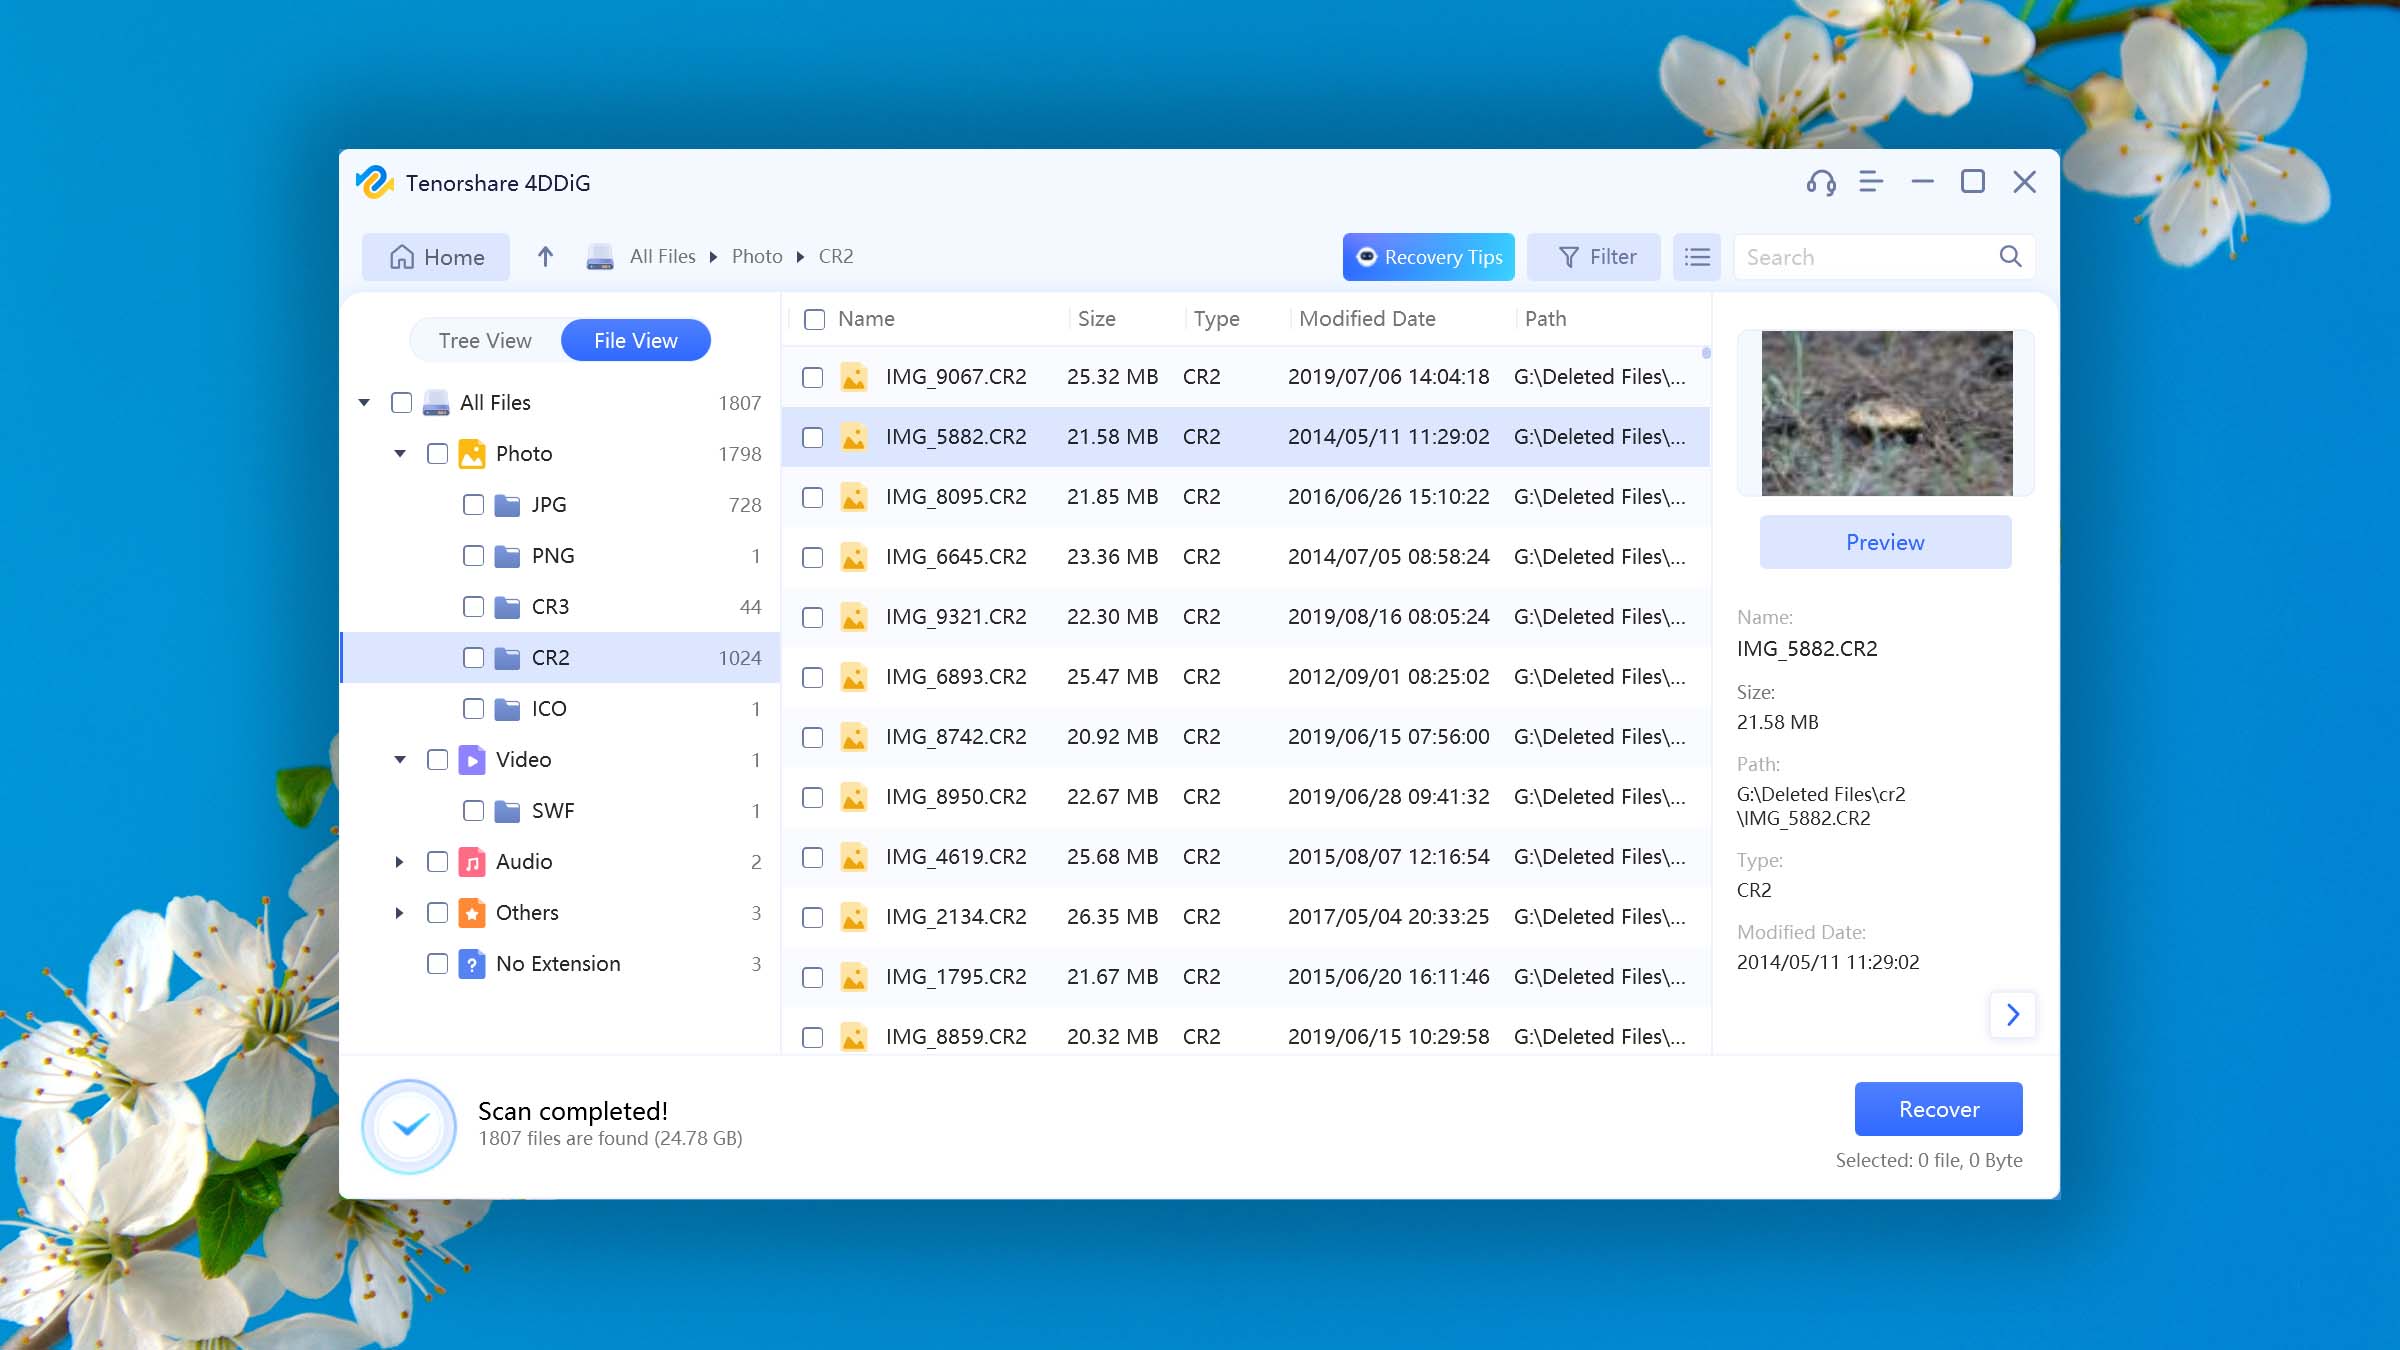Select the IMG_6893.CR2 file name

956,677
